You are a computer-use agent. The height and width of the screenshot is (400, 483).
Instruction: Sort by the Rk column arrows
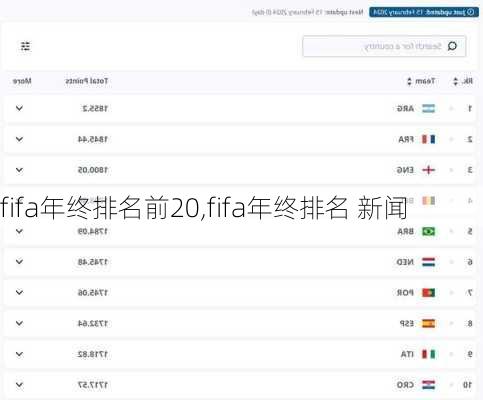click(x=456, y=81)
